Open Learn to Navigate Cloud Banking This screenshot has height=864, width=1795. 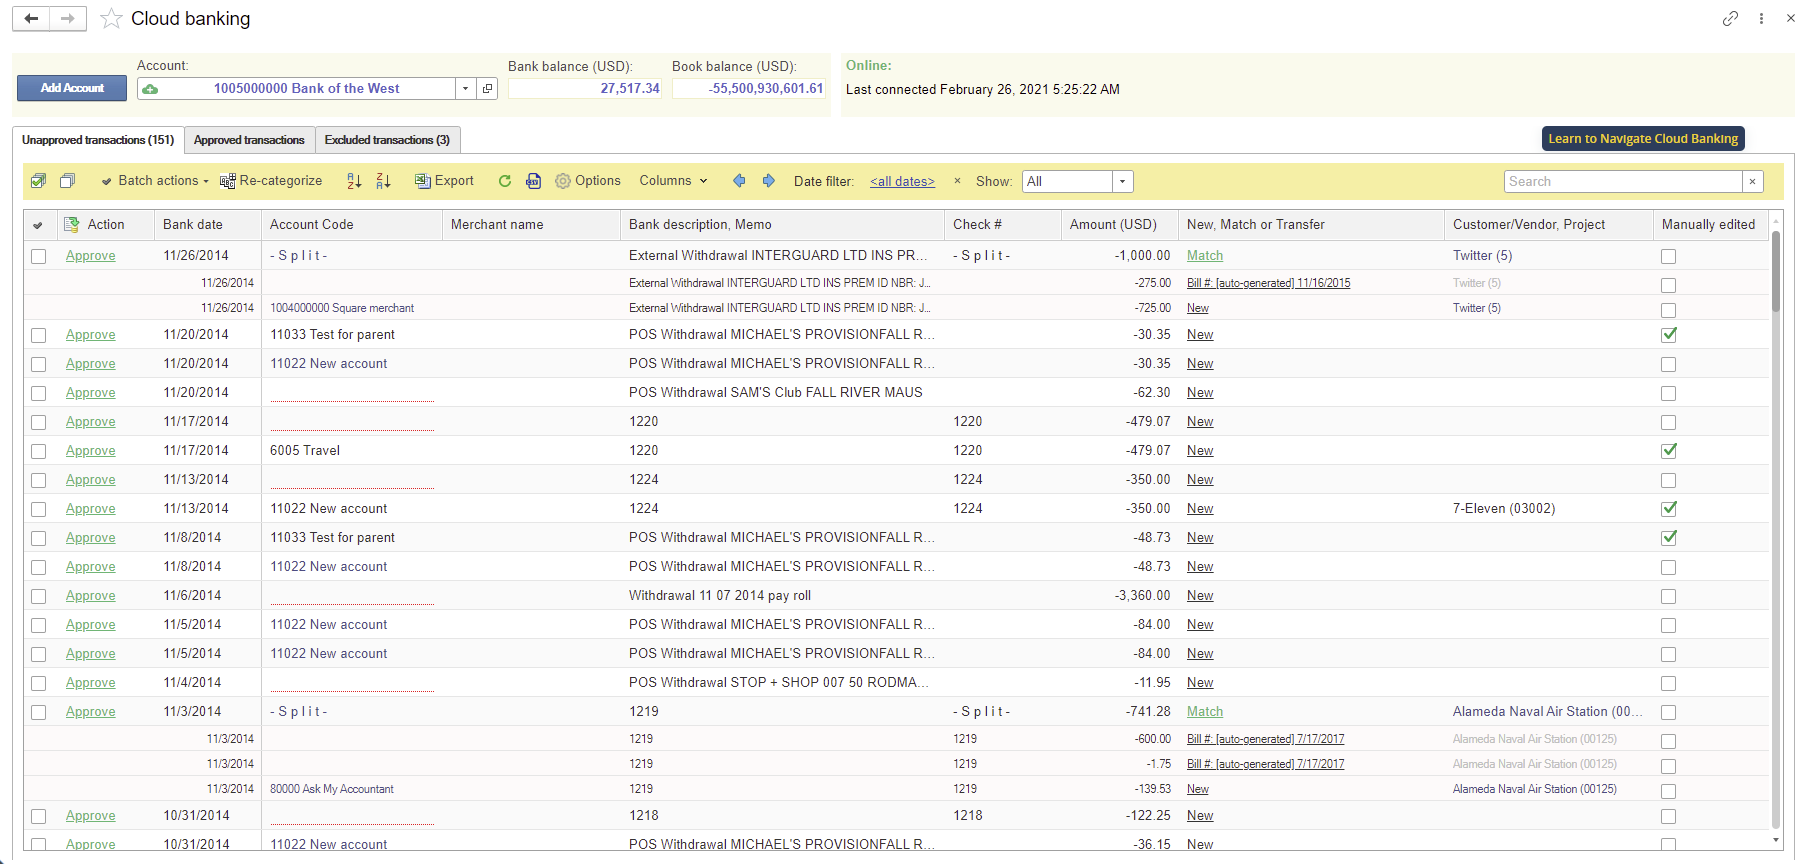click(1643, 139)
